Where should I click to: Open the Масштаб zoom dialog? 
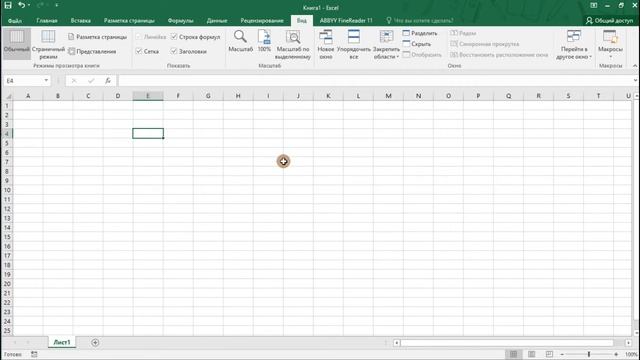[x=240, y=42]
